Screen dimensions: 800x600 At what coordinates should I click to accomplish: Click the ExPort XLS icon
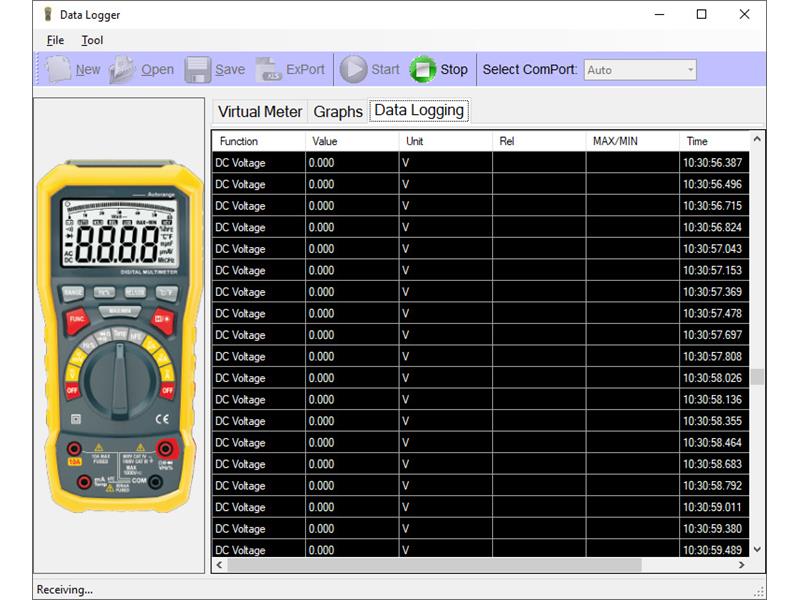tap(268, 69)
